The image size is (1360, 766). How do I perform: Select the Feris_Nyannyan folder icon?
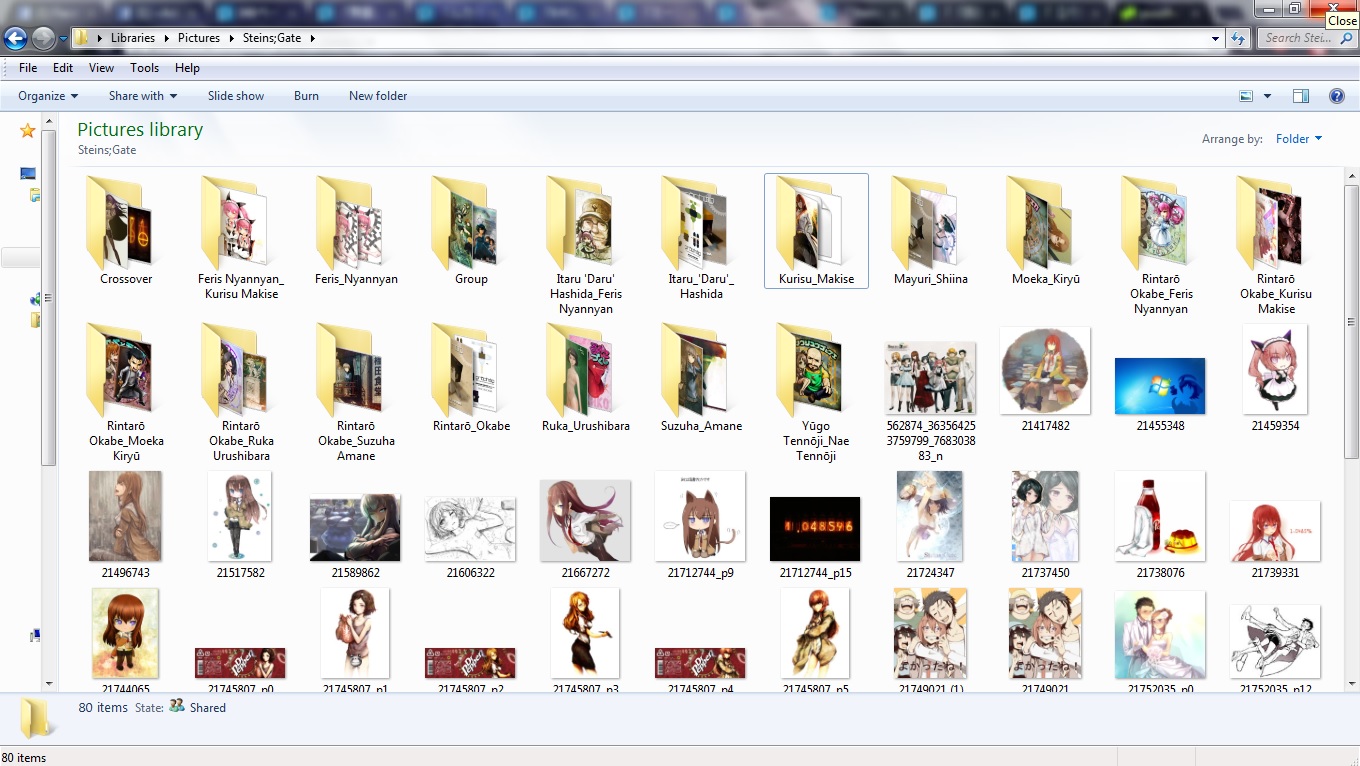349,222
